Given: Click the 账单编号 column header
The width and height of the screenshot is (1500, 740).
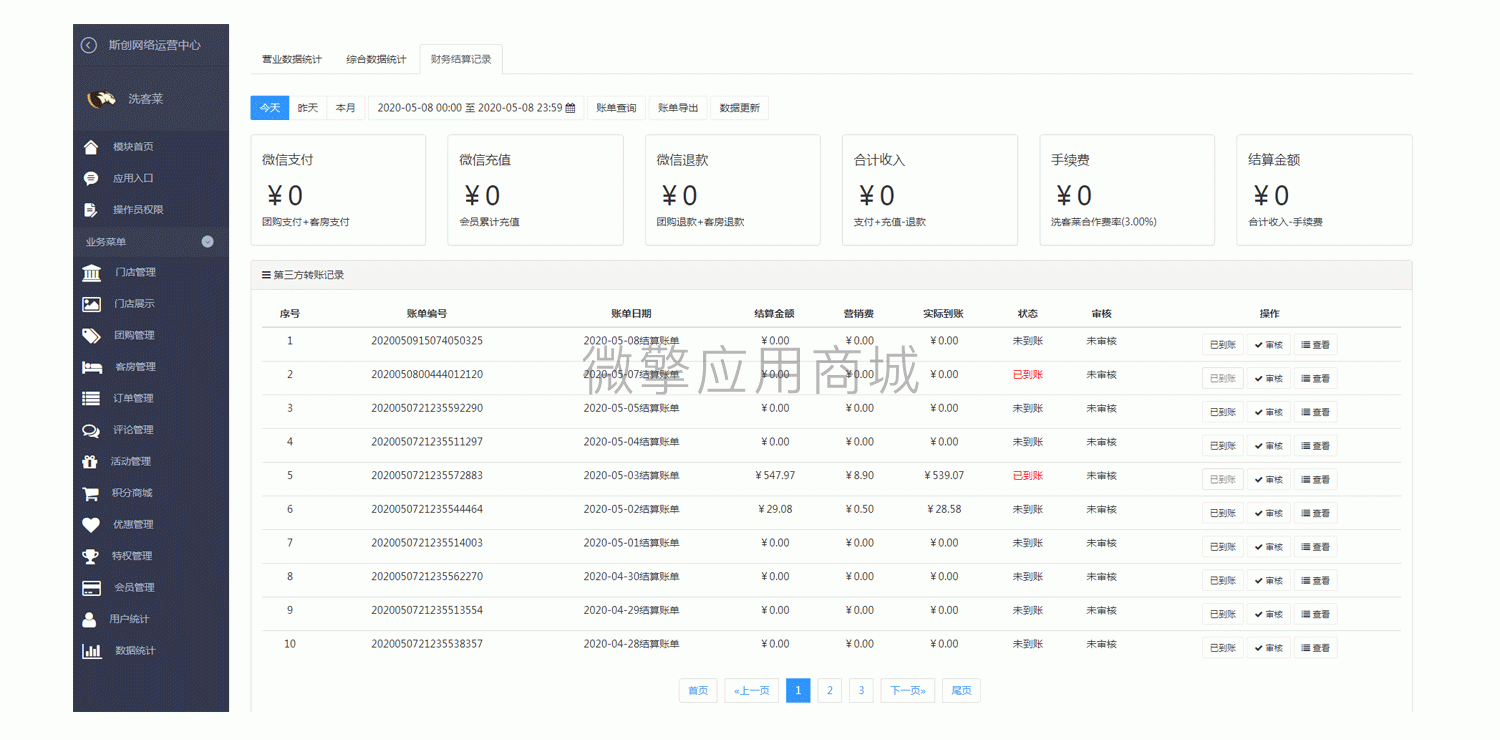Looking at the screenshot, I should click(427, 314).
